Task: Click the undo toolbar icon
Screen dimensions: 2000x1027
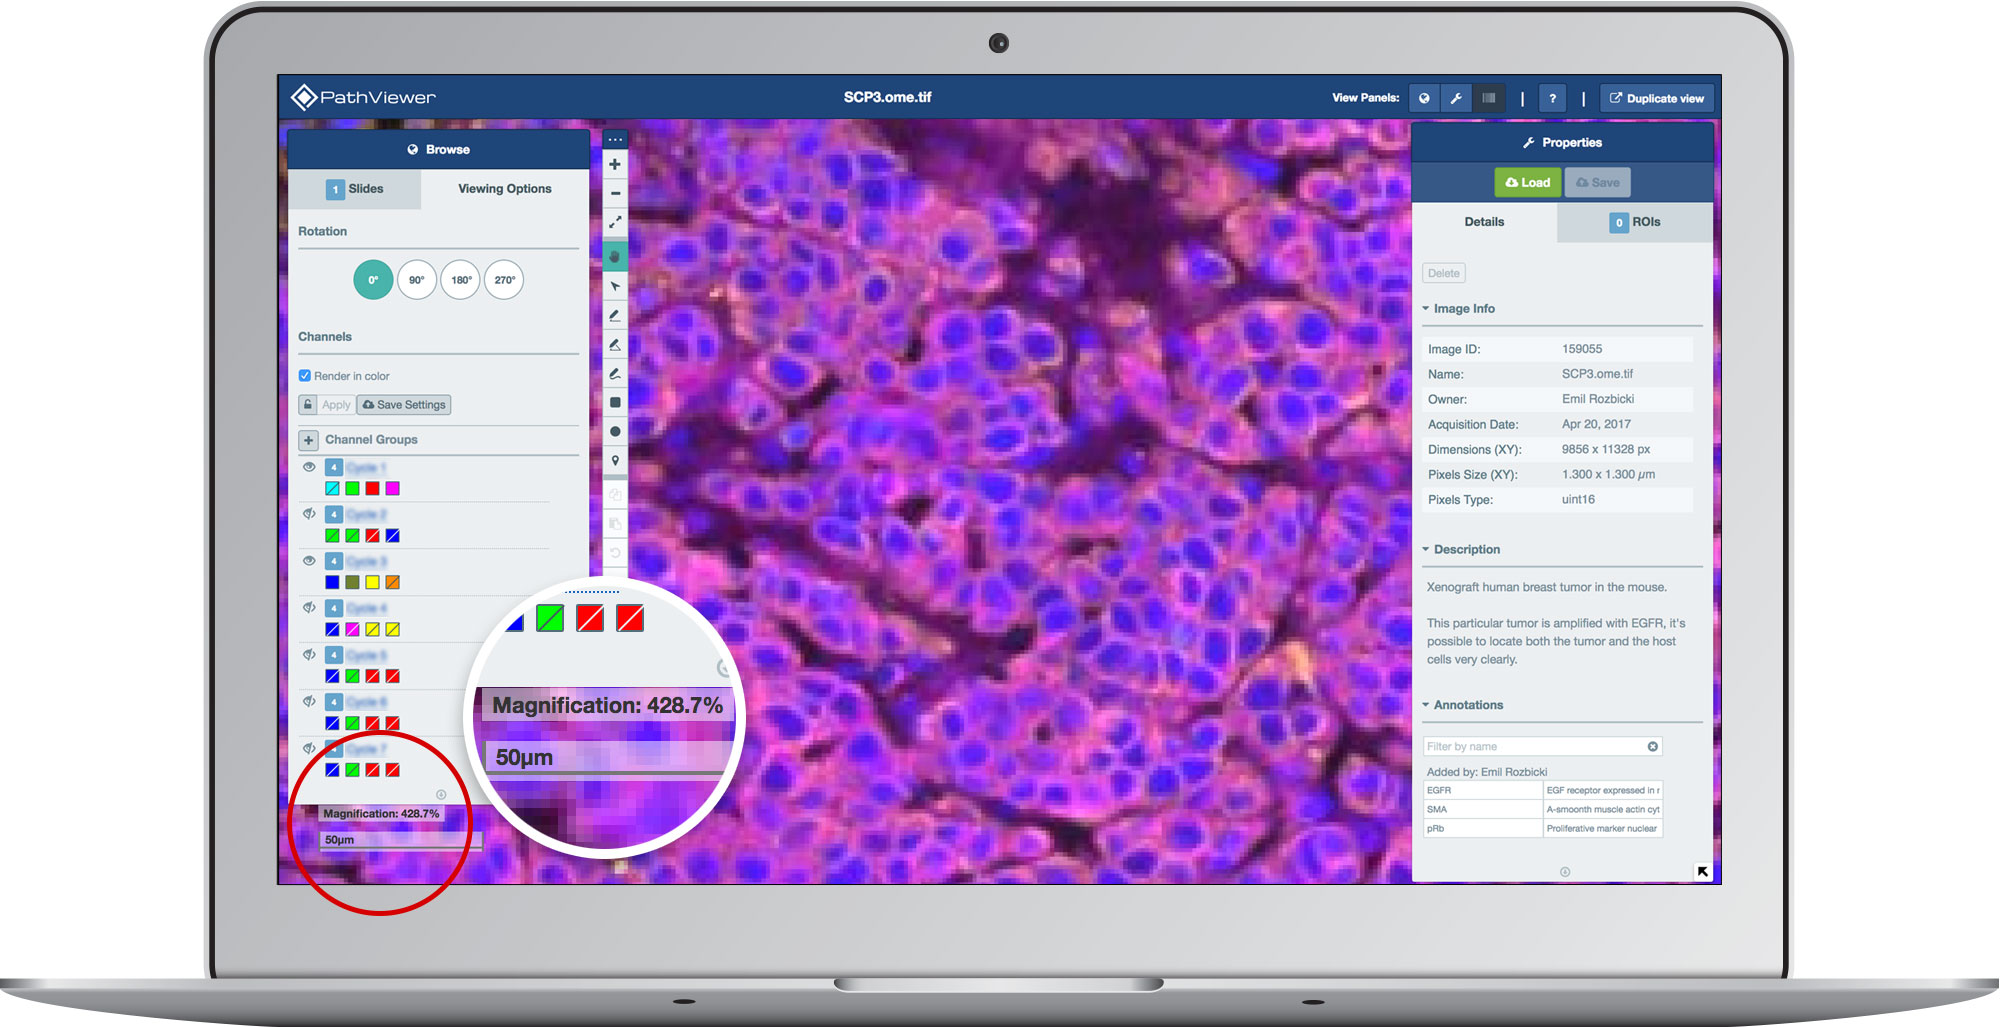Action: pyautogui.click(x=615, y=552)
